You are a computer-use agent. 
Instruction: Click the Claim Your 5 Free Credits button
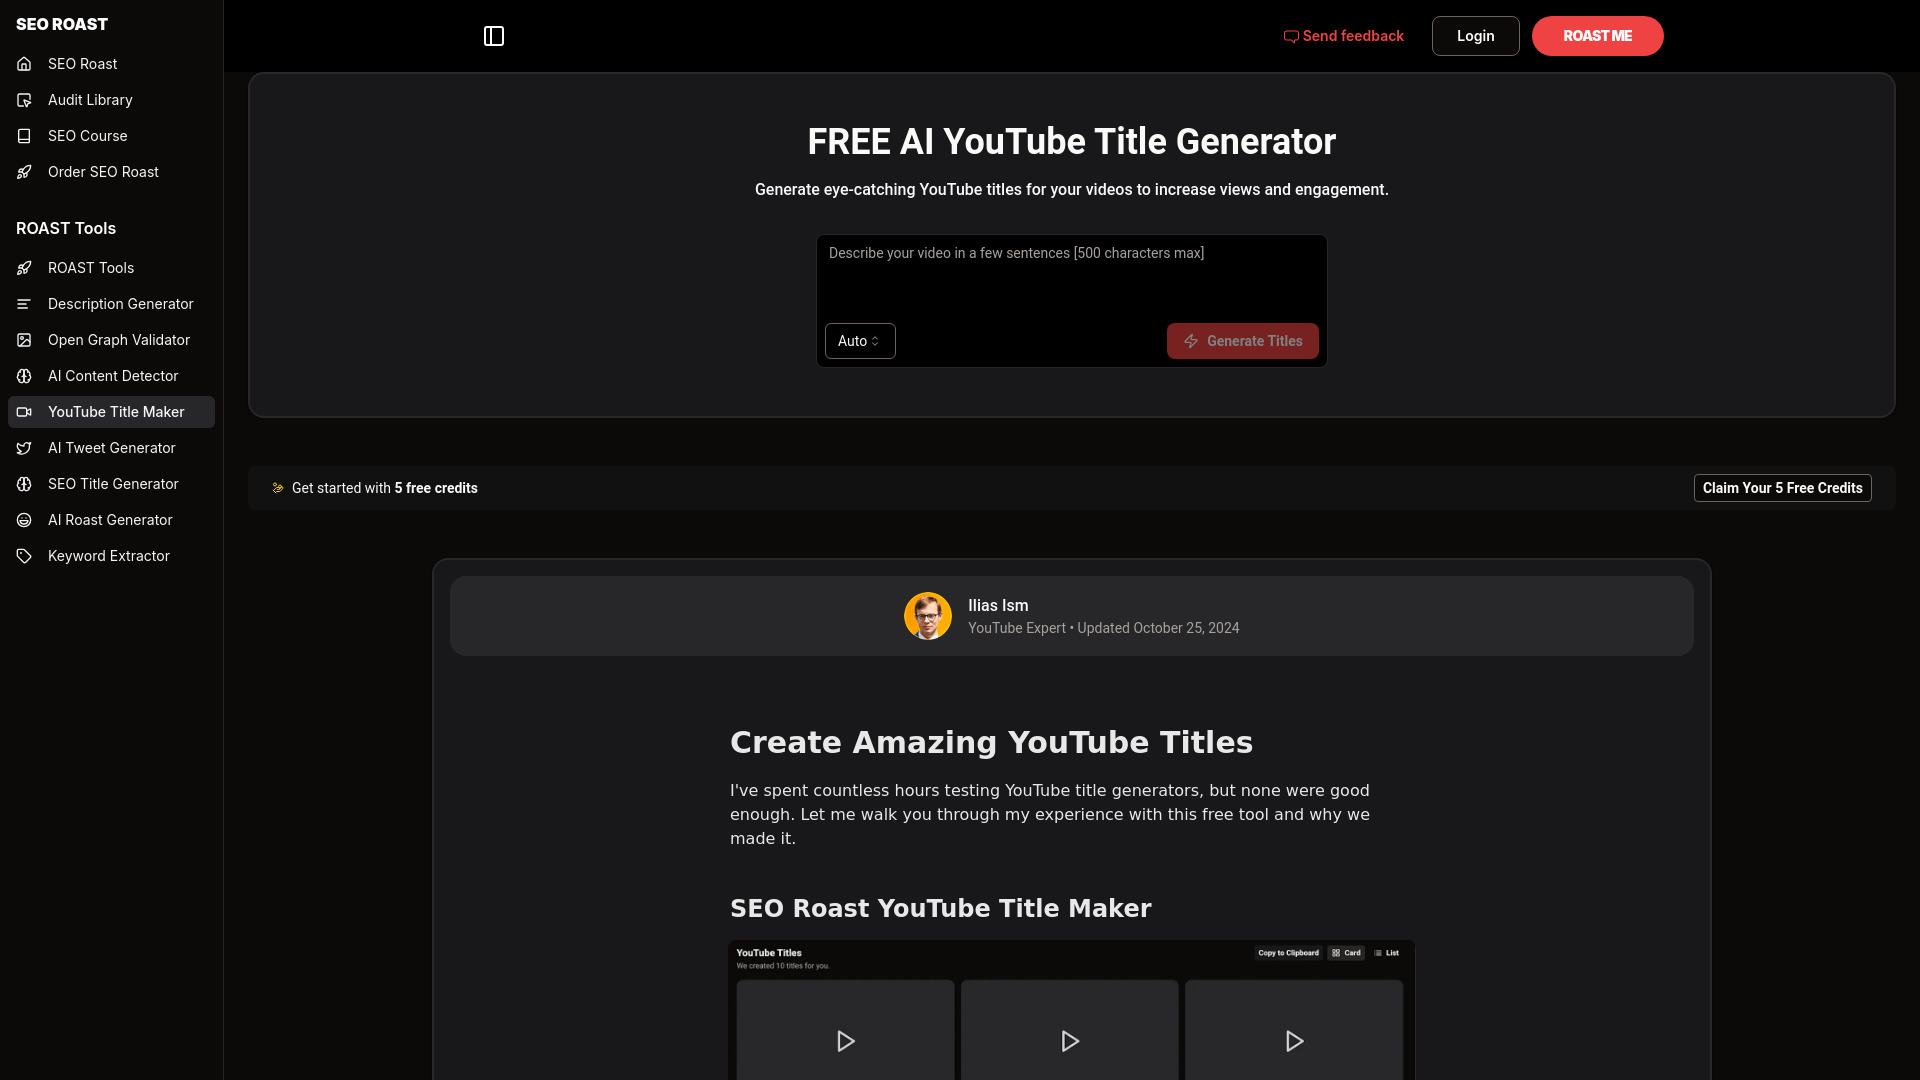1783,488
